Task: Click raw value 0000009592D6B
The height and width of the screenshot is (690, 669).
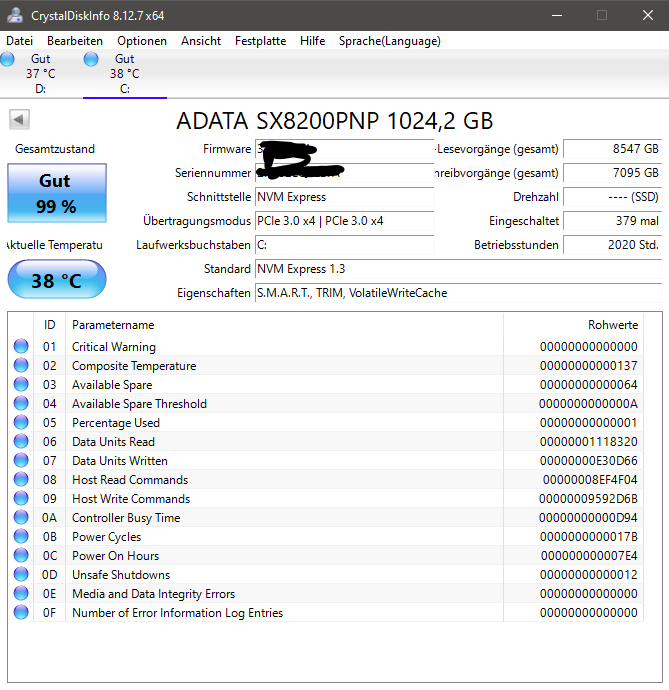Action: coord(588,499)
